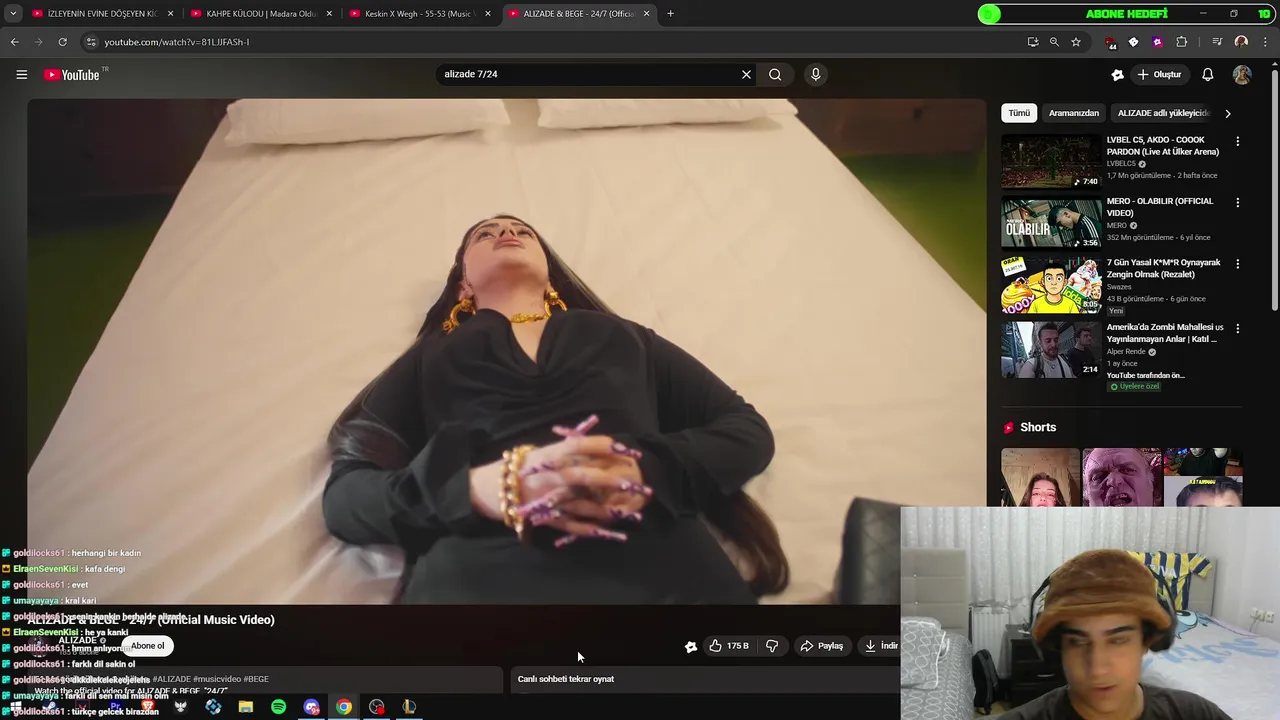Open more options for 7 Gün Yasal video
This screenshot has height=720, width=1280.
pyautogui.click(x=1237, y=264)
